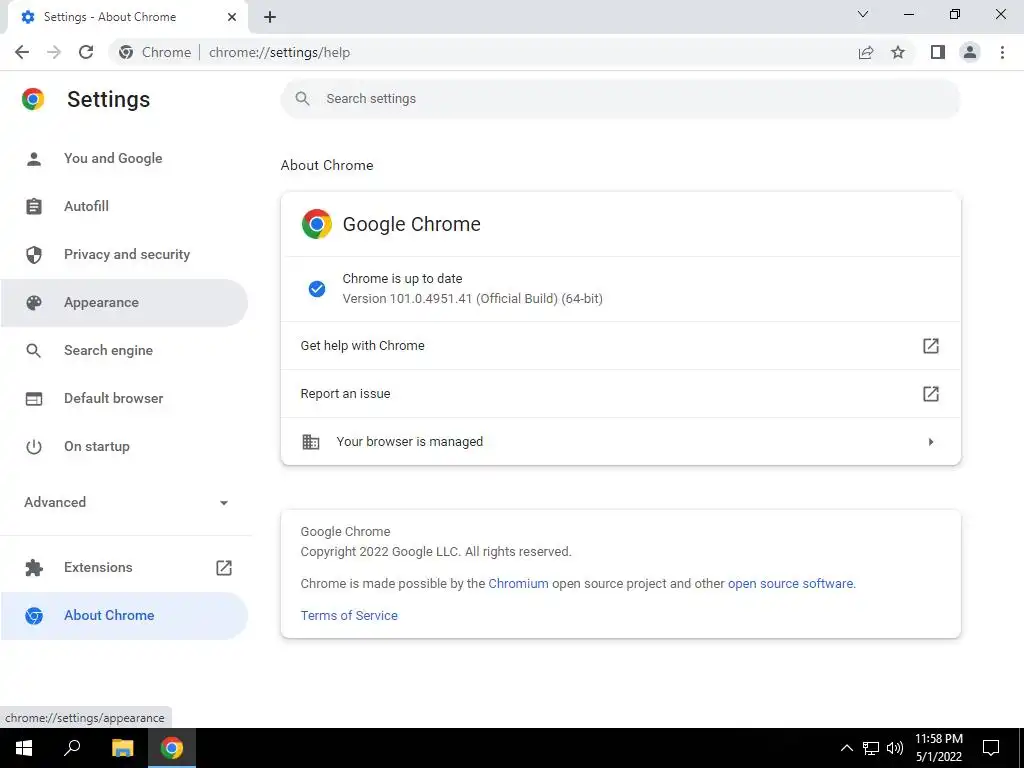Click the magnifier icon in Search settings

pos(302,99)
